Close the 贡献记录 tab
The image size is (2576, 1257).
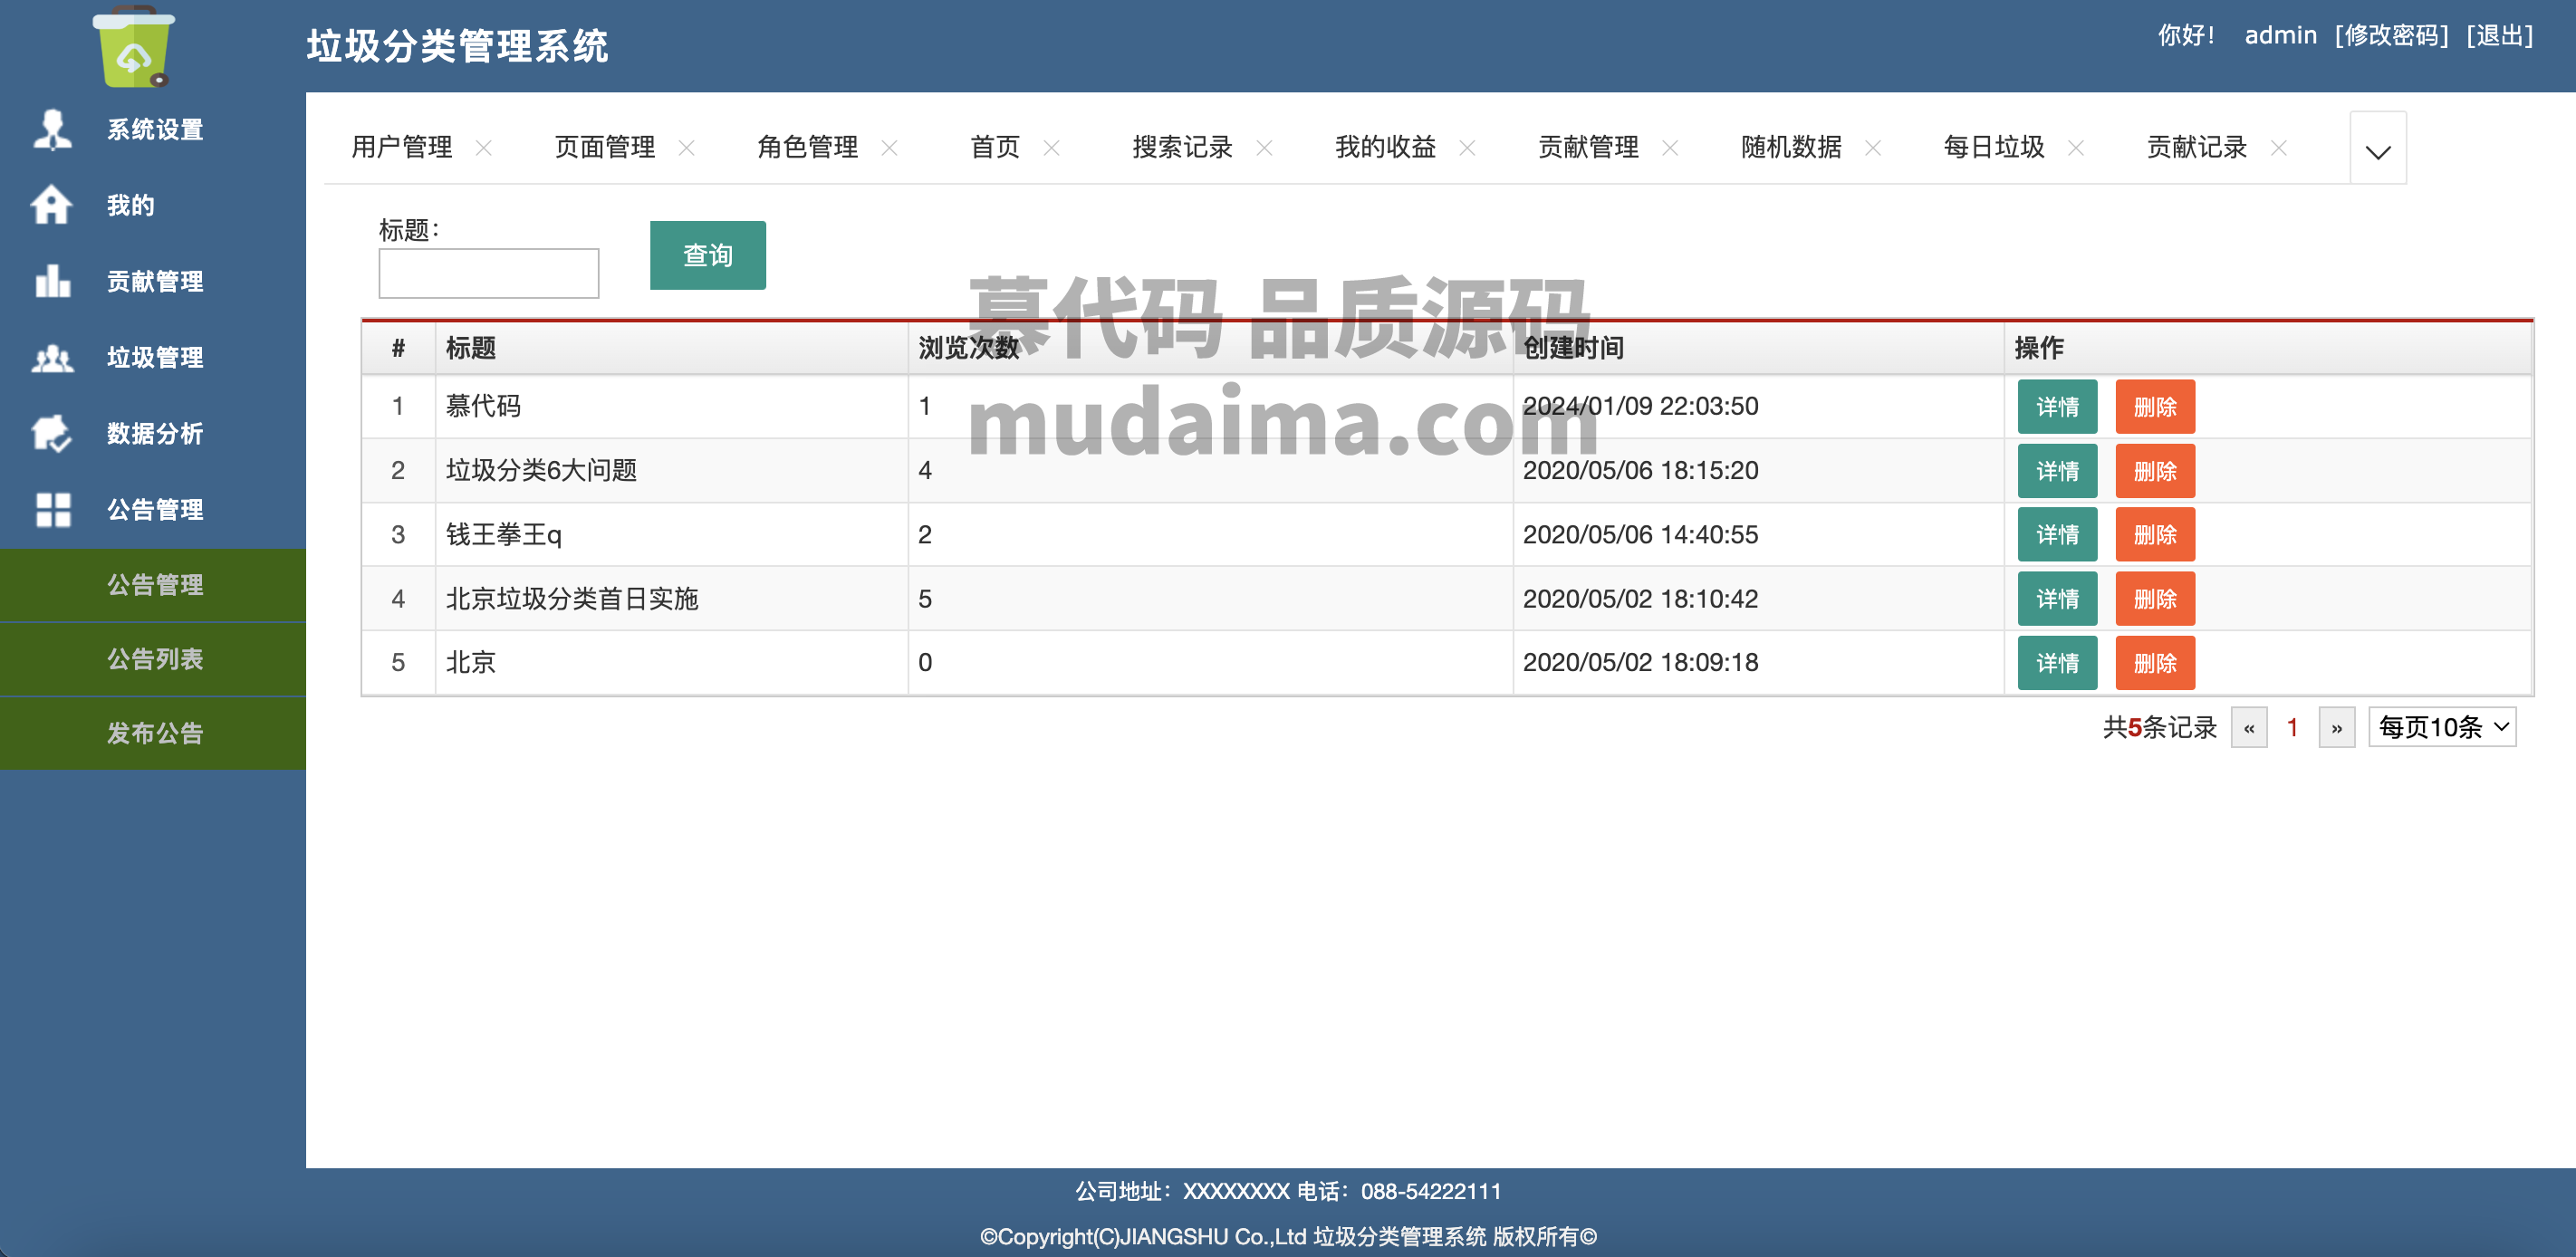point(2279,148)
